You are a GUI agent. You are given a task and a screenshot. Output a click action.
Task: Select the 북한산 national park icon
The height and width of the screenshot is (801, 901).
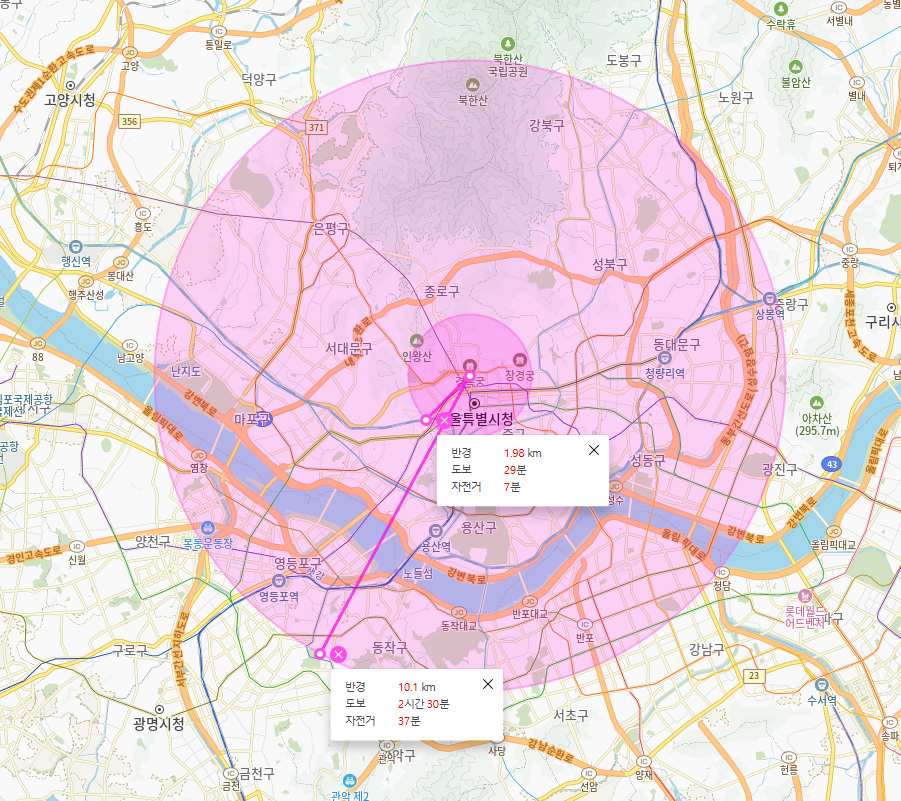[508, 44]
